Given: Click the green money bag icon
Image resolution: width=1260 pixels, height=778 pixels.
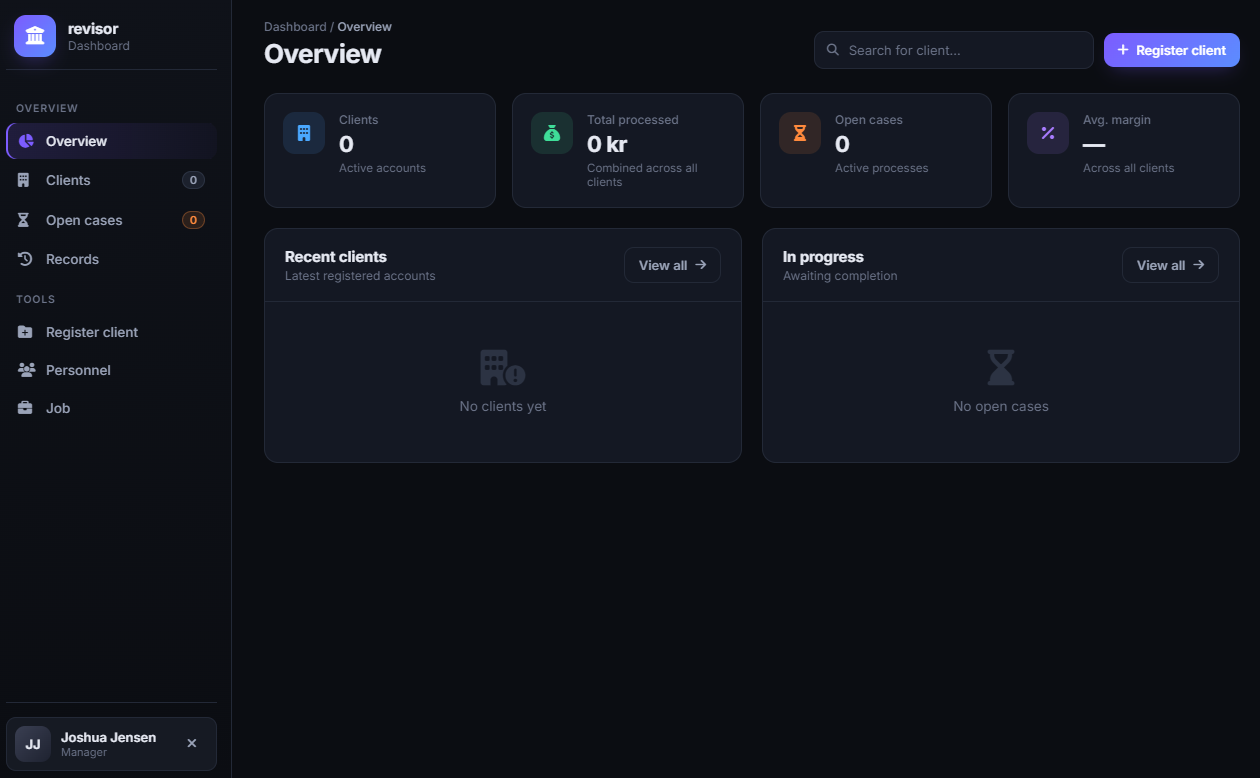Looking at the screenshot, I should (552, 133).
